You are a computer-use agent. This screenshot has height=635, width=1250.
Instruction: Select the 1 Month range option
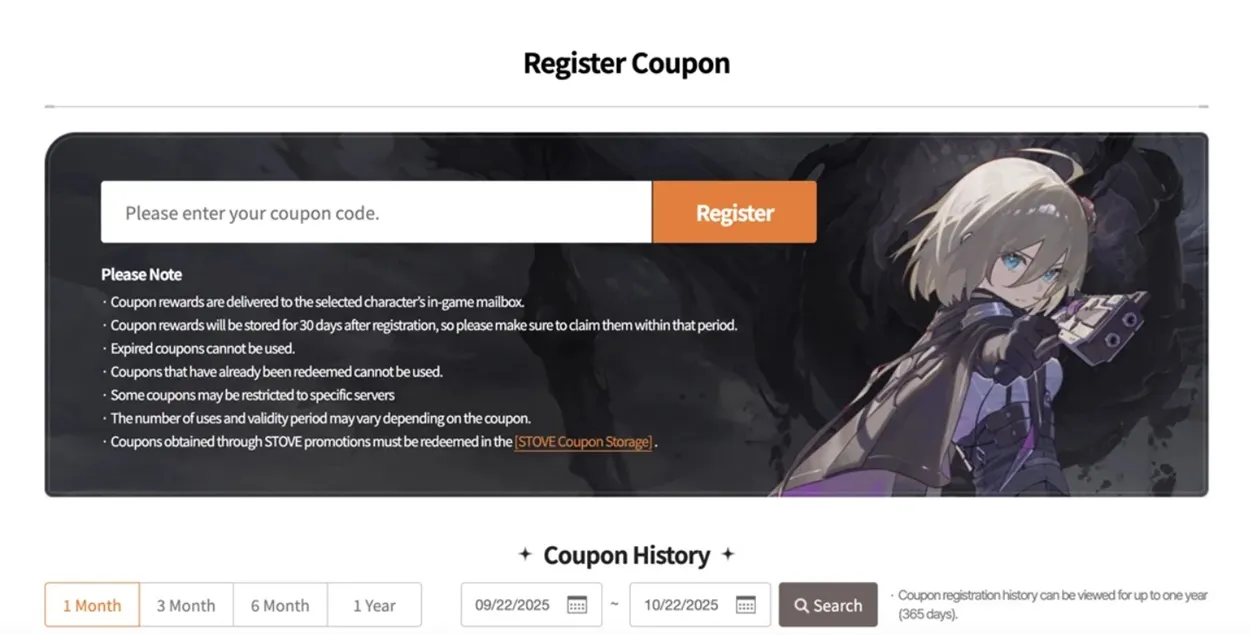[92, 605]
